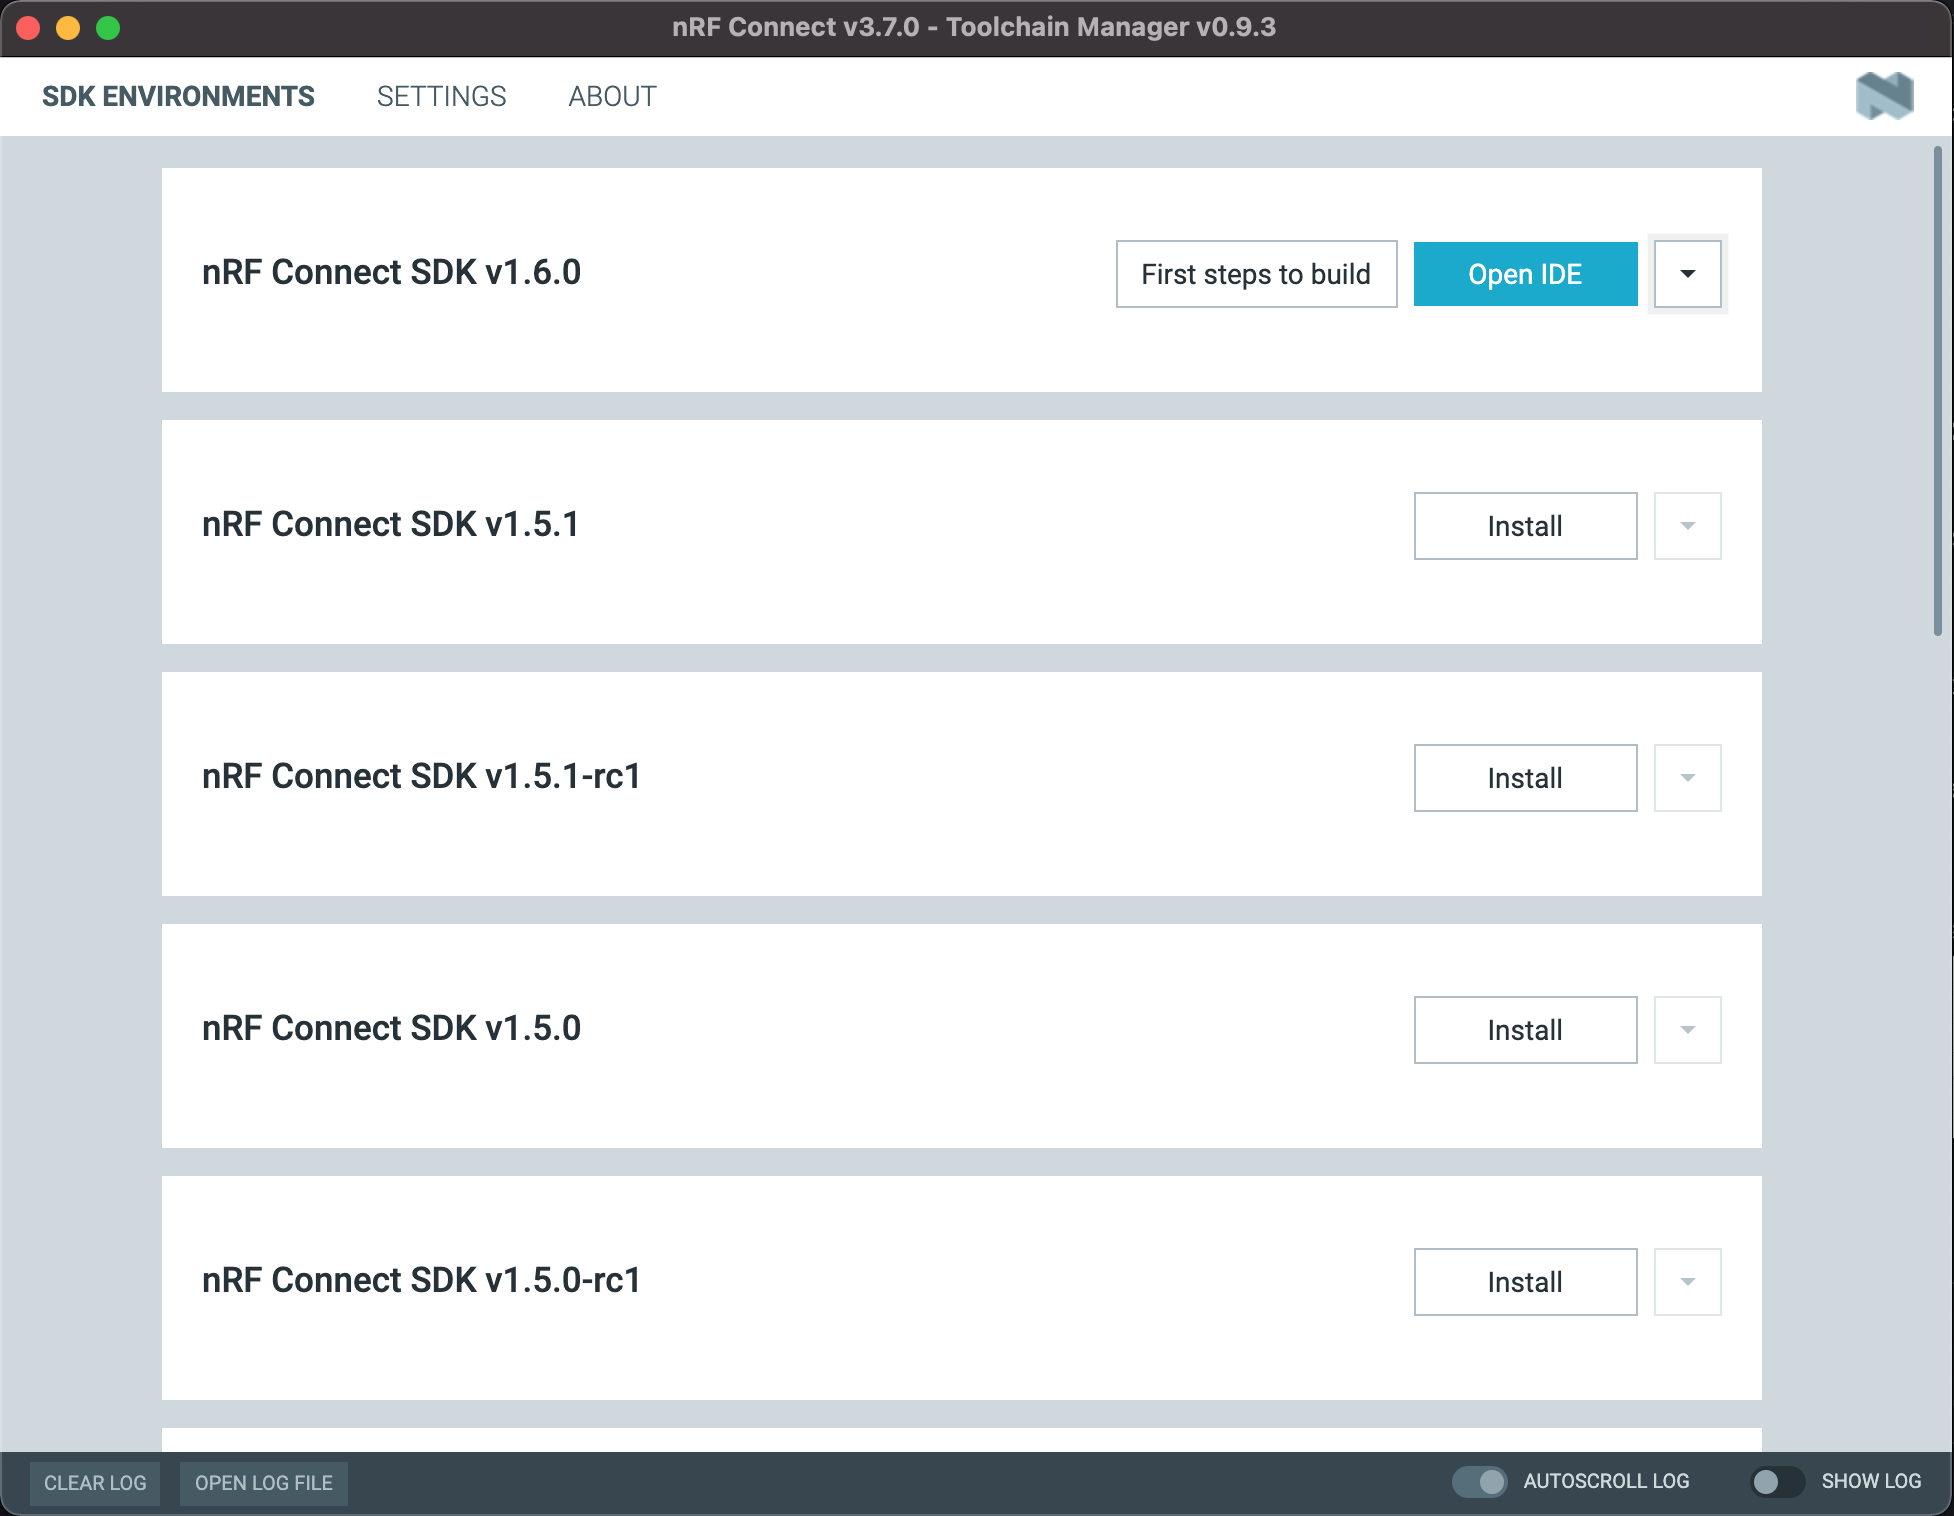This screenshot has width=1954, height=1516.
Task: Expand dropdown arrow for SDK v1.5.0-rc1
Action: [x=1687, y=1282]
